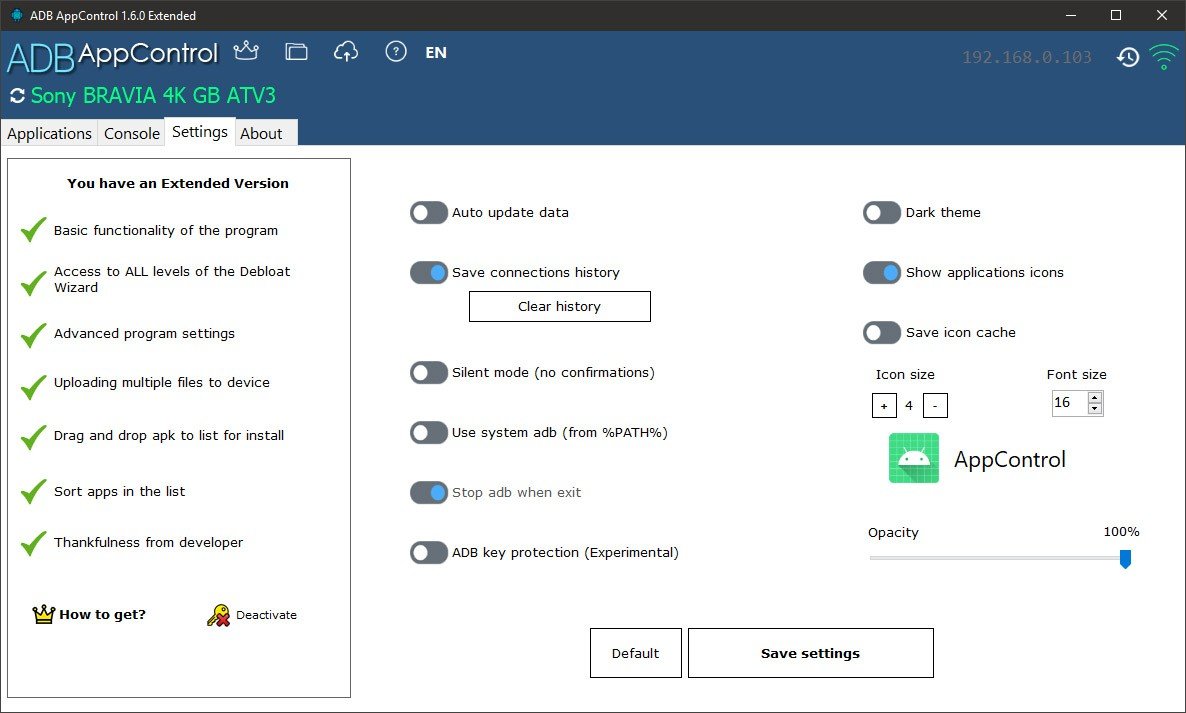The height and width of the screenshot is (713, 1186).
Task: Click the Deactivate key icon
Action: (218, 615)
